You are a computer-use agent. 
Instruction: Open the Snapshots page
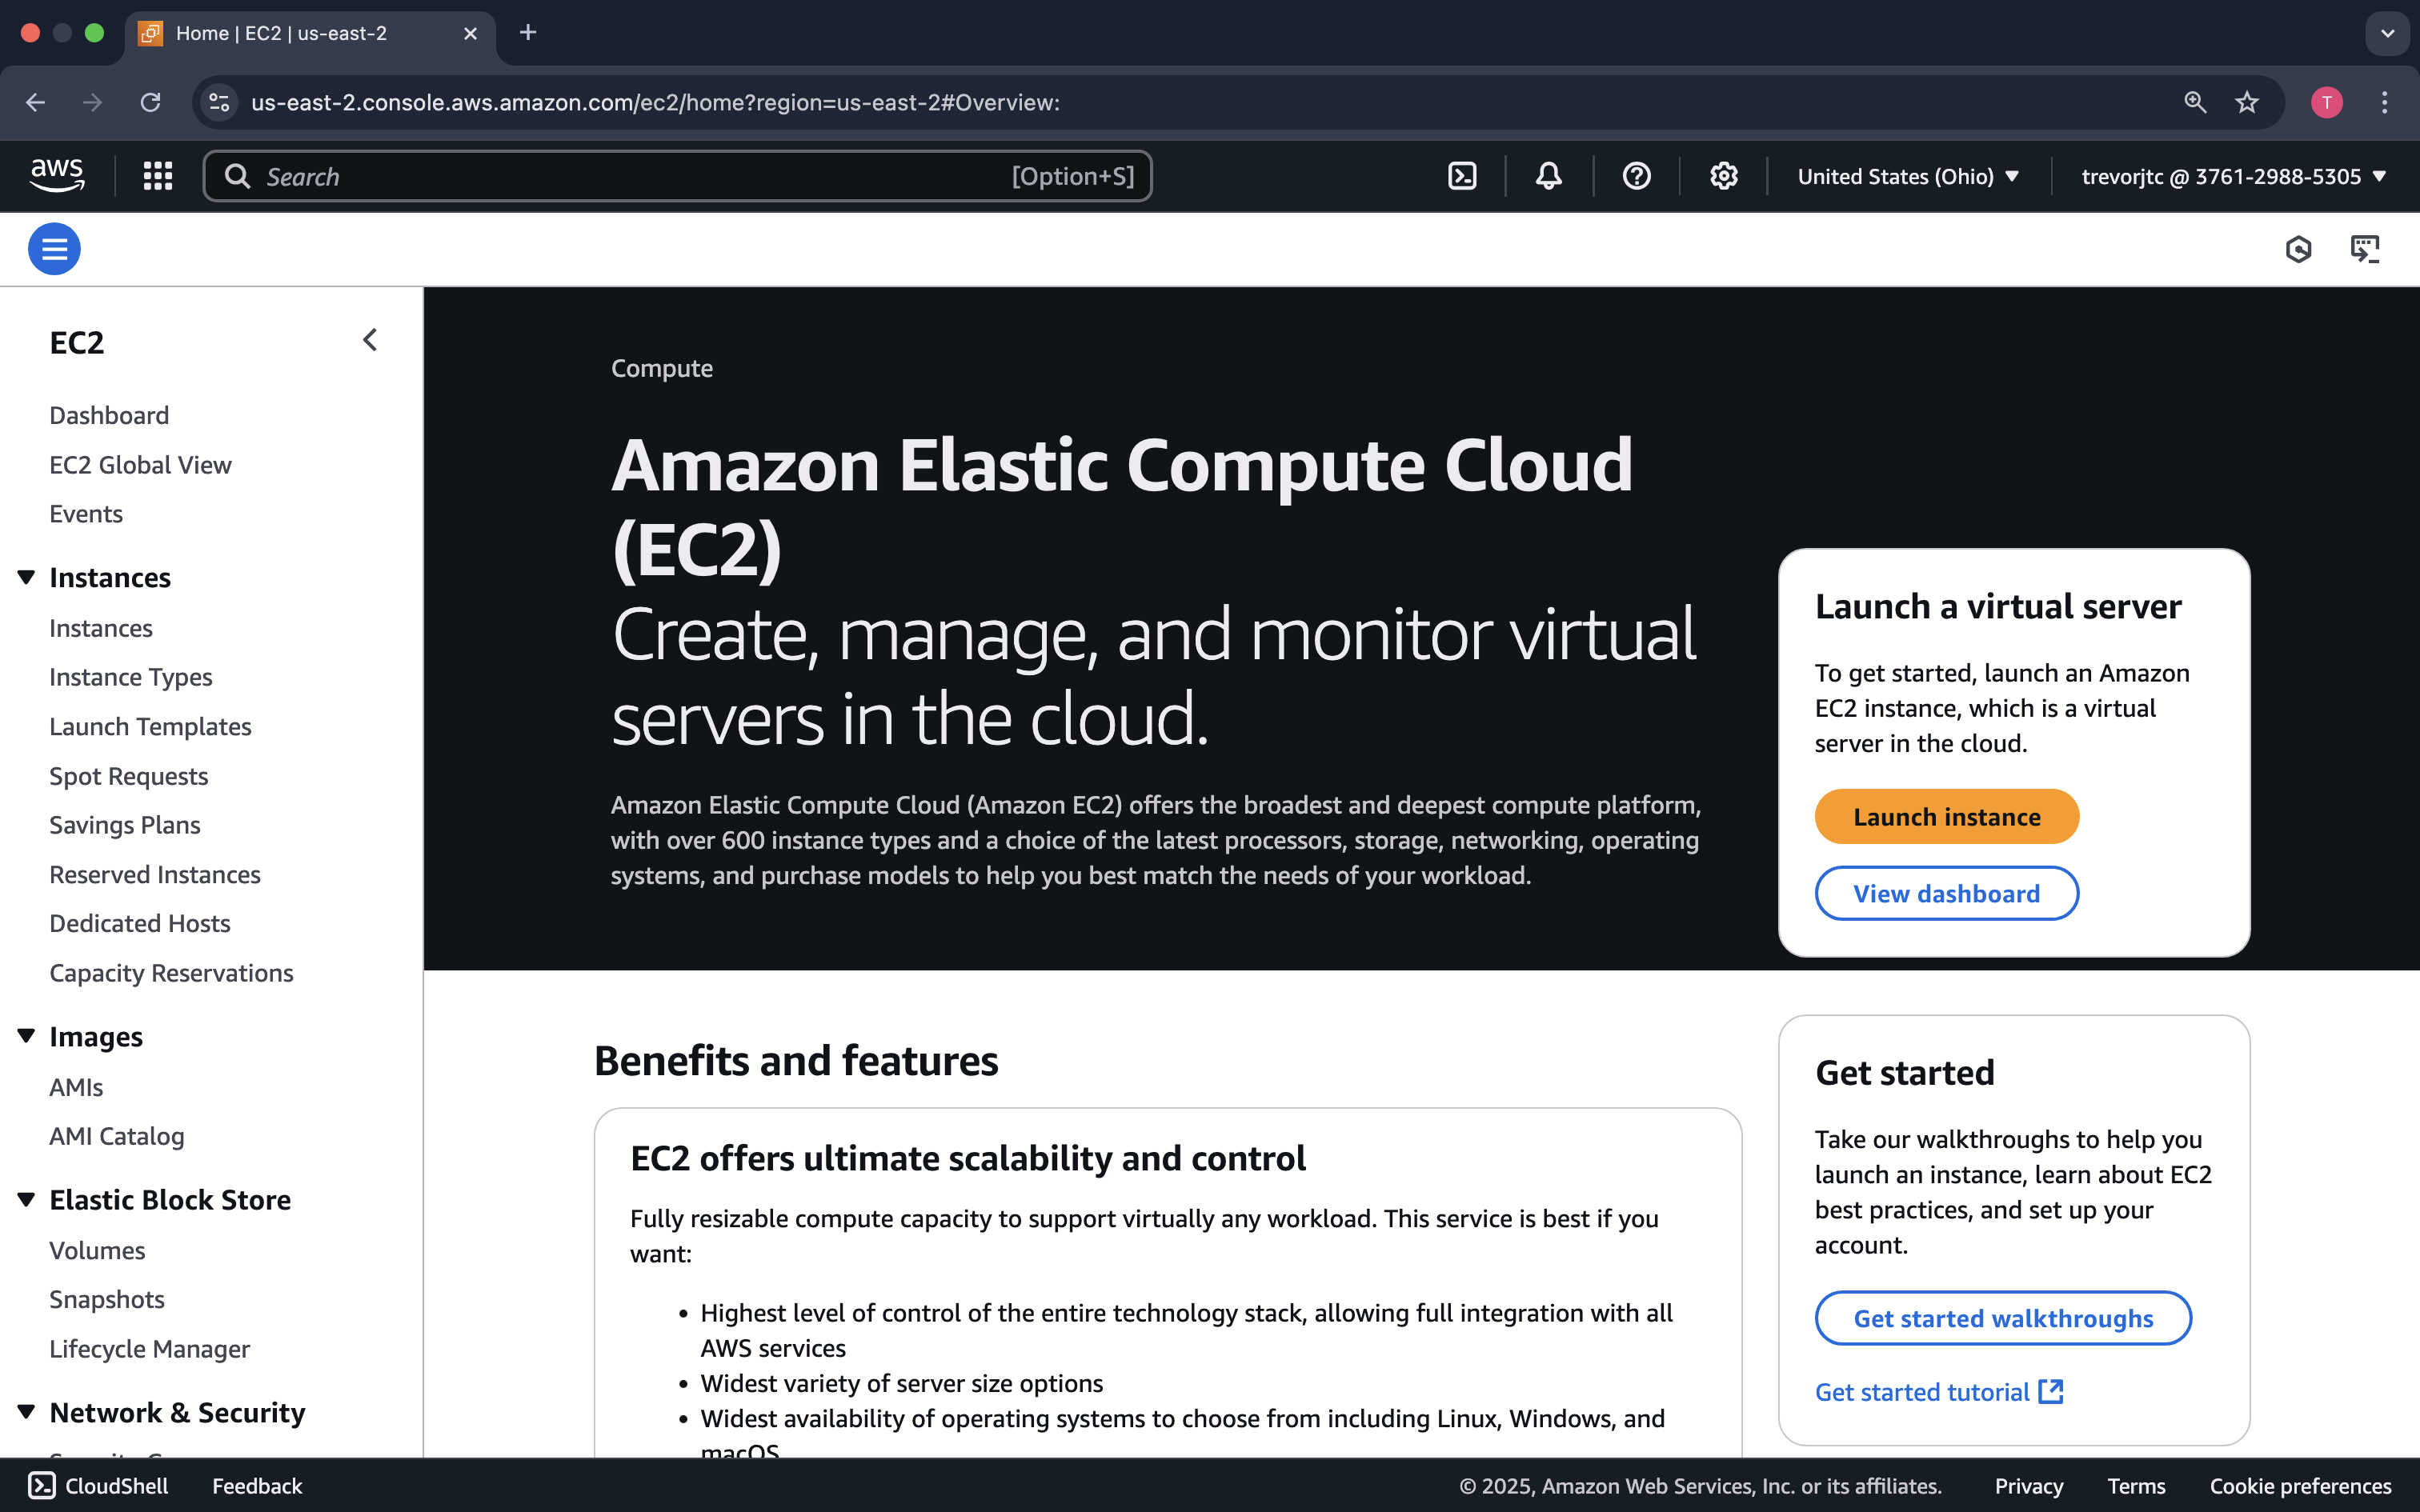coord(107,1299)
